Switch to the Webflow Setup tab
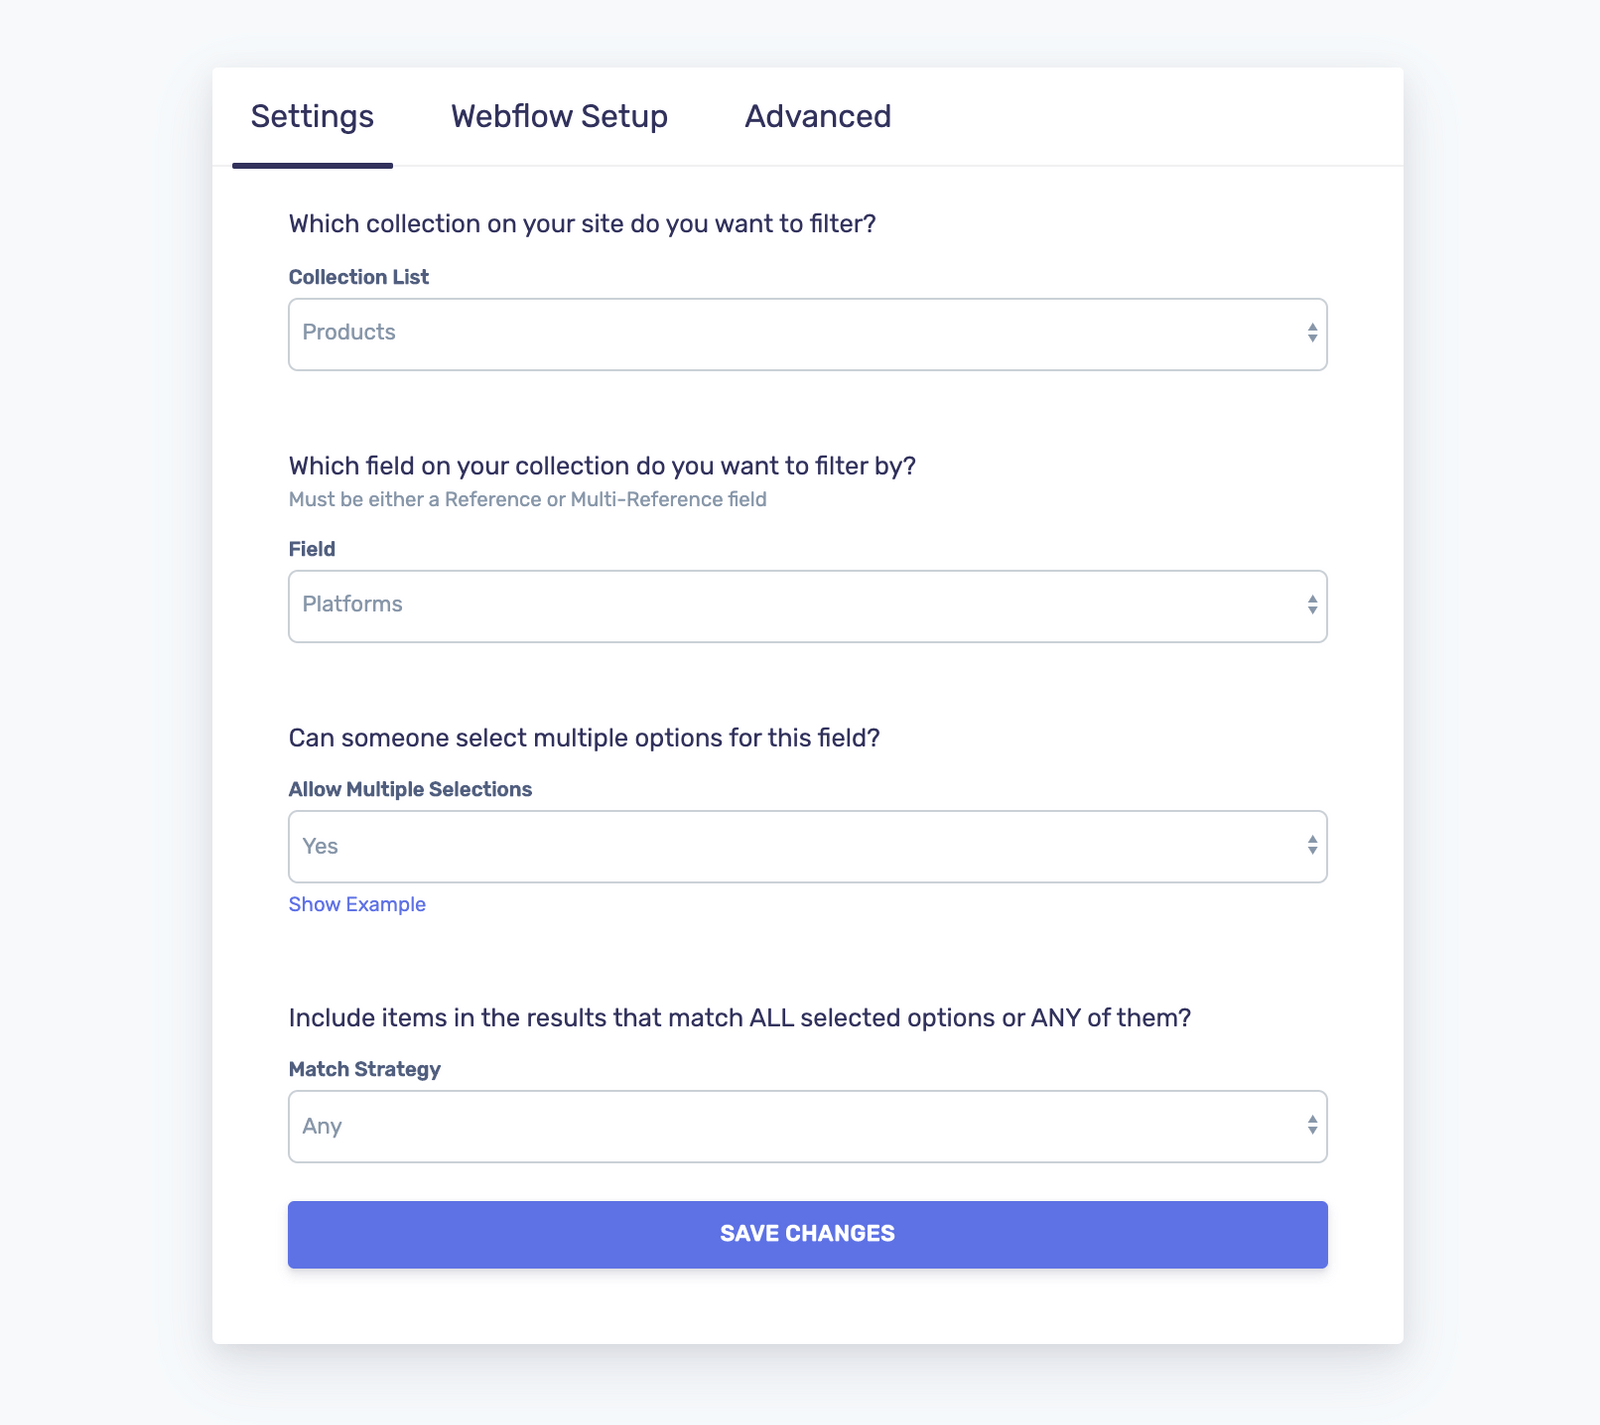The height and width of the screenshot is (1425, 1600). pyautogui.click(x=559, y=117)
